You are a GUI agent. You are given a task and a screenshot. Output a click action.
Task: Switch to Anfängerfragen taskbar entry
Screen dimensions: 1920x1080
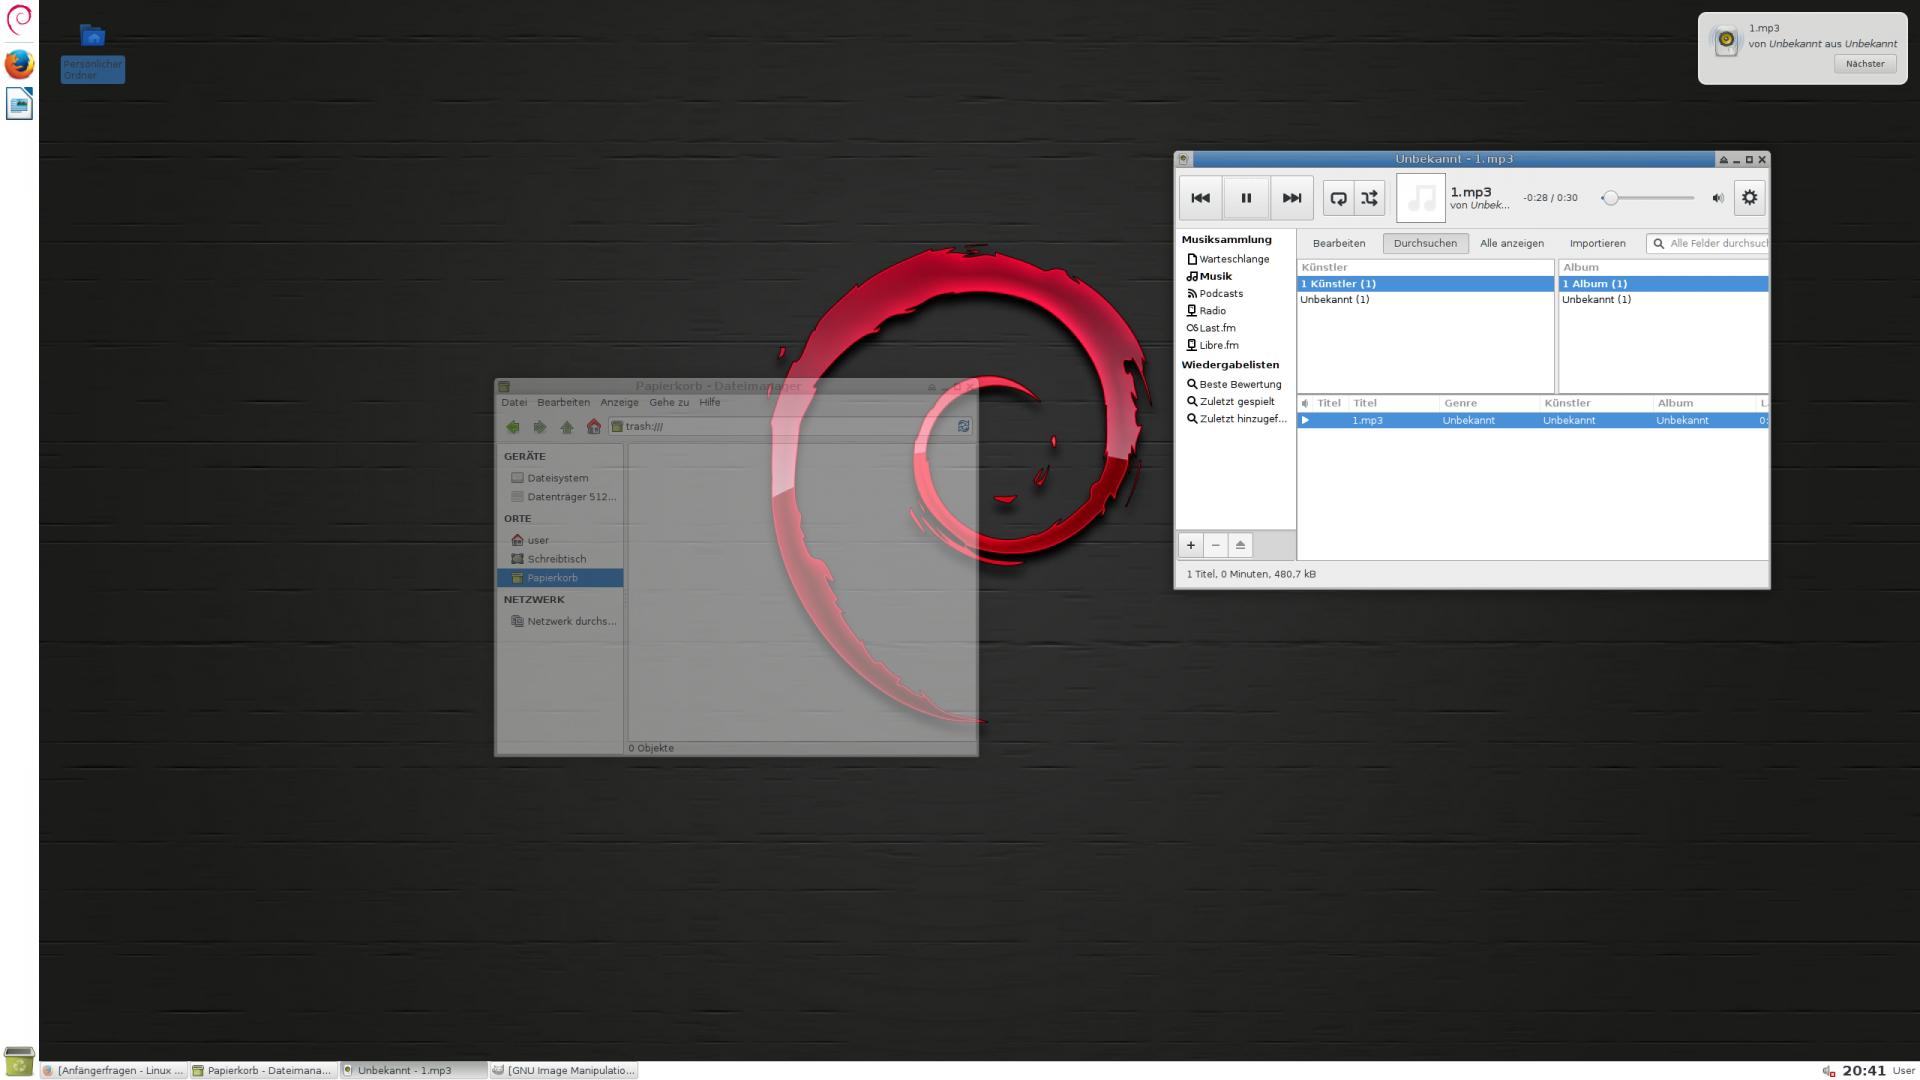[114, 1071]
